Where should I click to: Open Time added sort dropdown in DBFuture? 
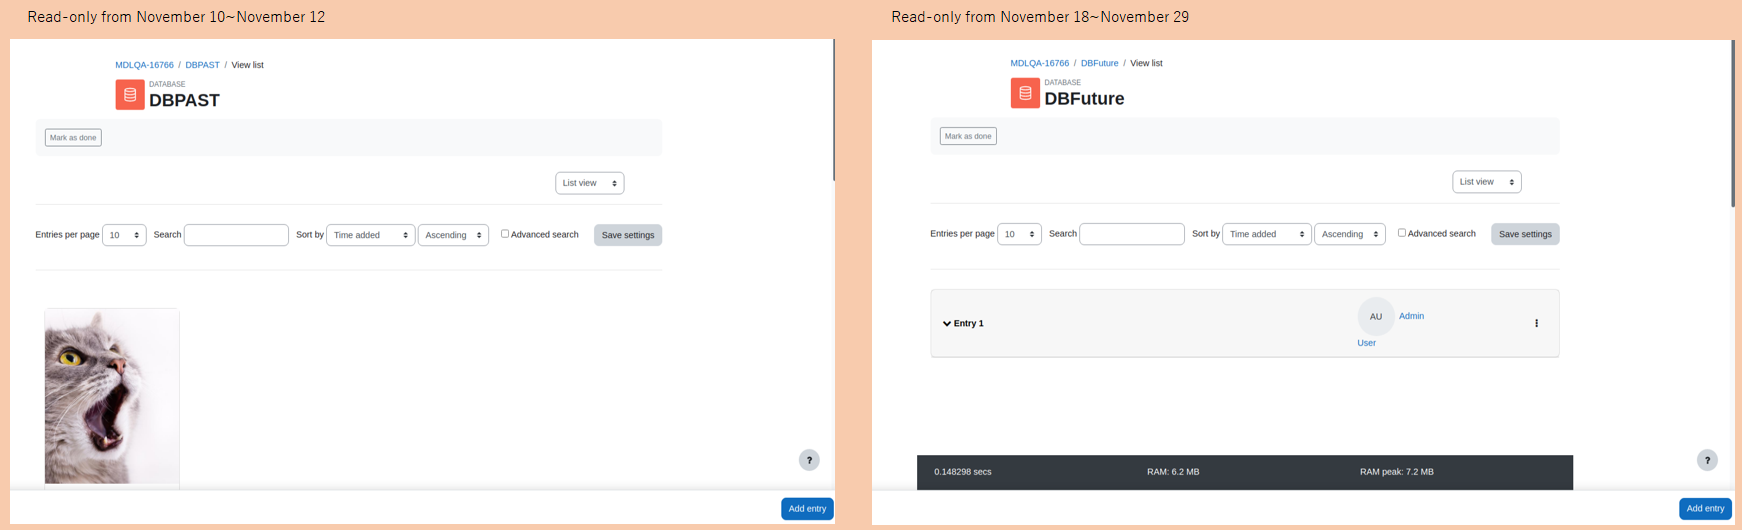1267,234
